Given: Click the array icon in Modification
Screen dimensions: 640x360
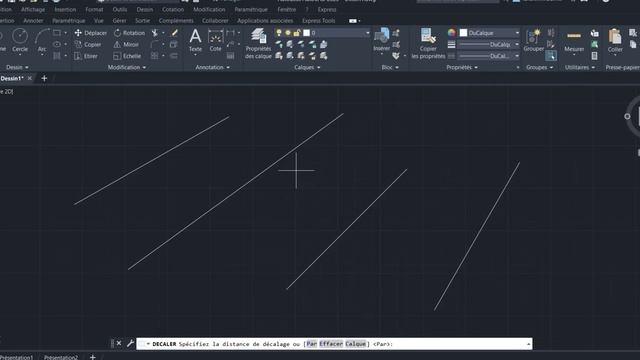Looking at the screenshot, I should click(155, 56).
